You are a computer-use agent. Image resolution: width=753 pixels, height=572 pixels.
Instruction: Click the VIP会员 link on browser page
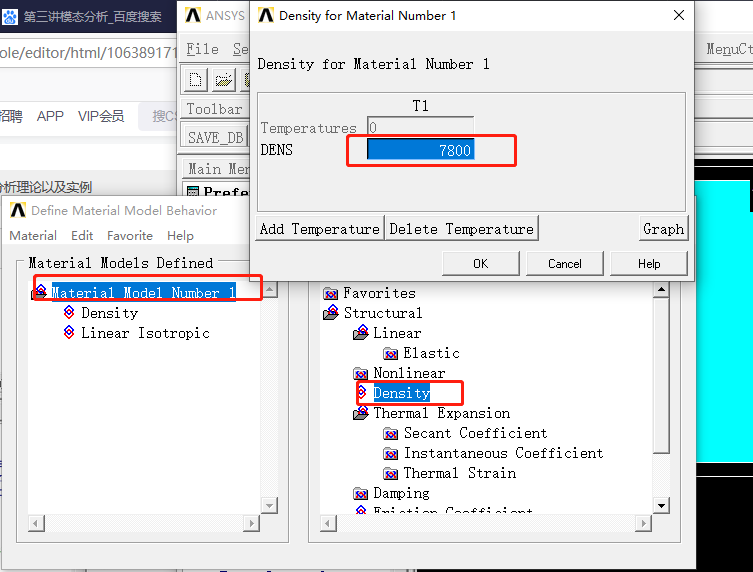[101, 116]
